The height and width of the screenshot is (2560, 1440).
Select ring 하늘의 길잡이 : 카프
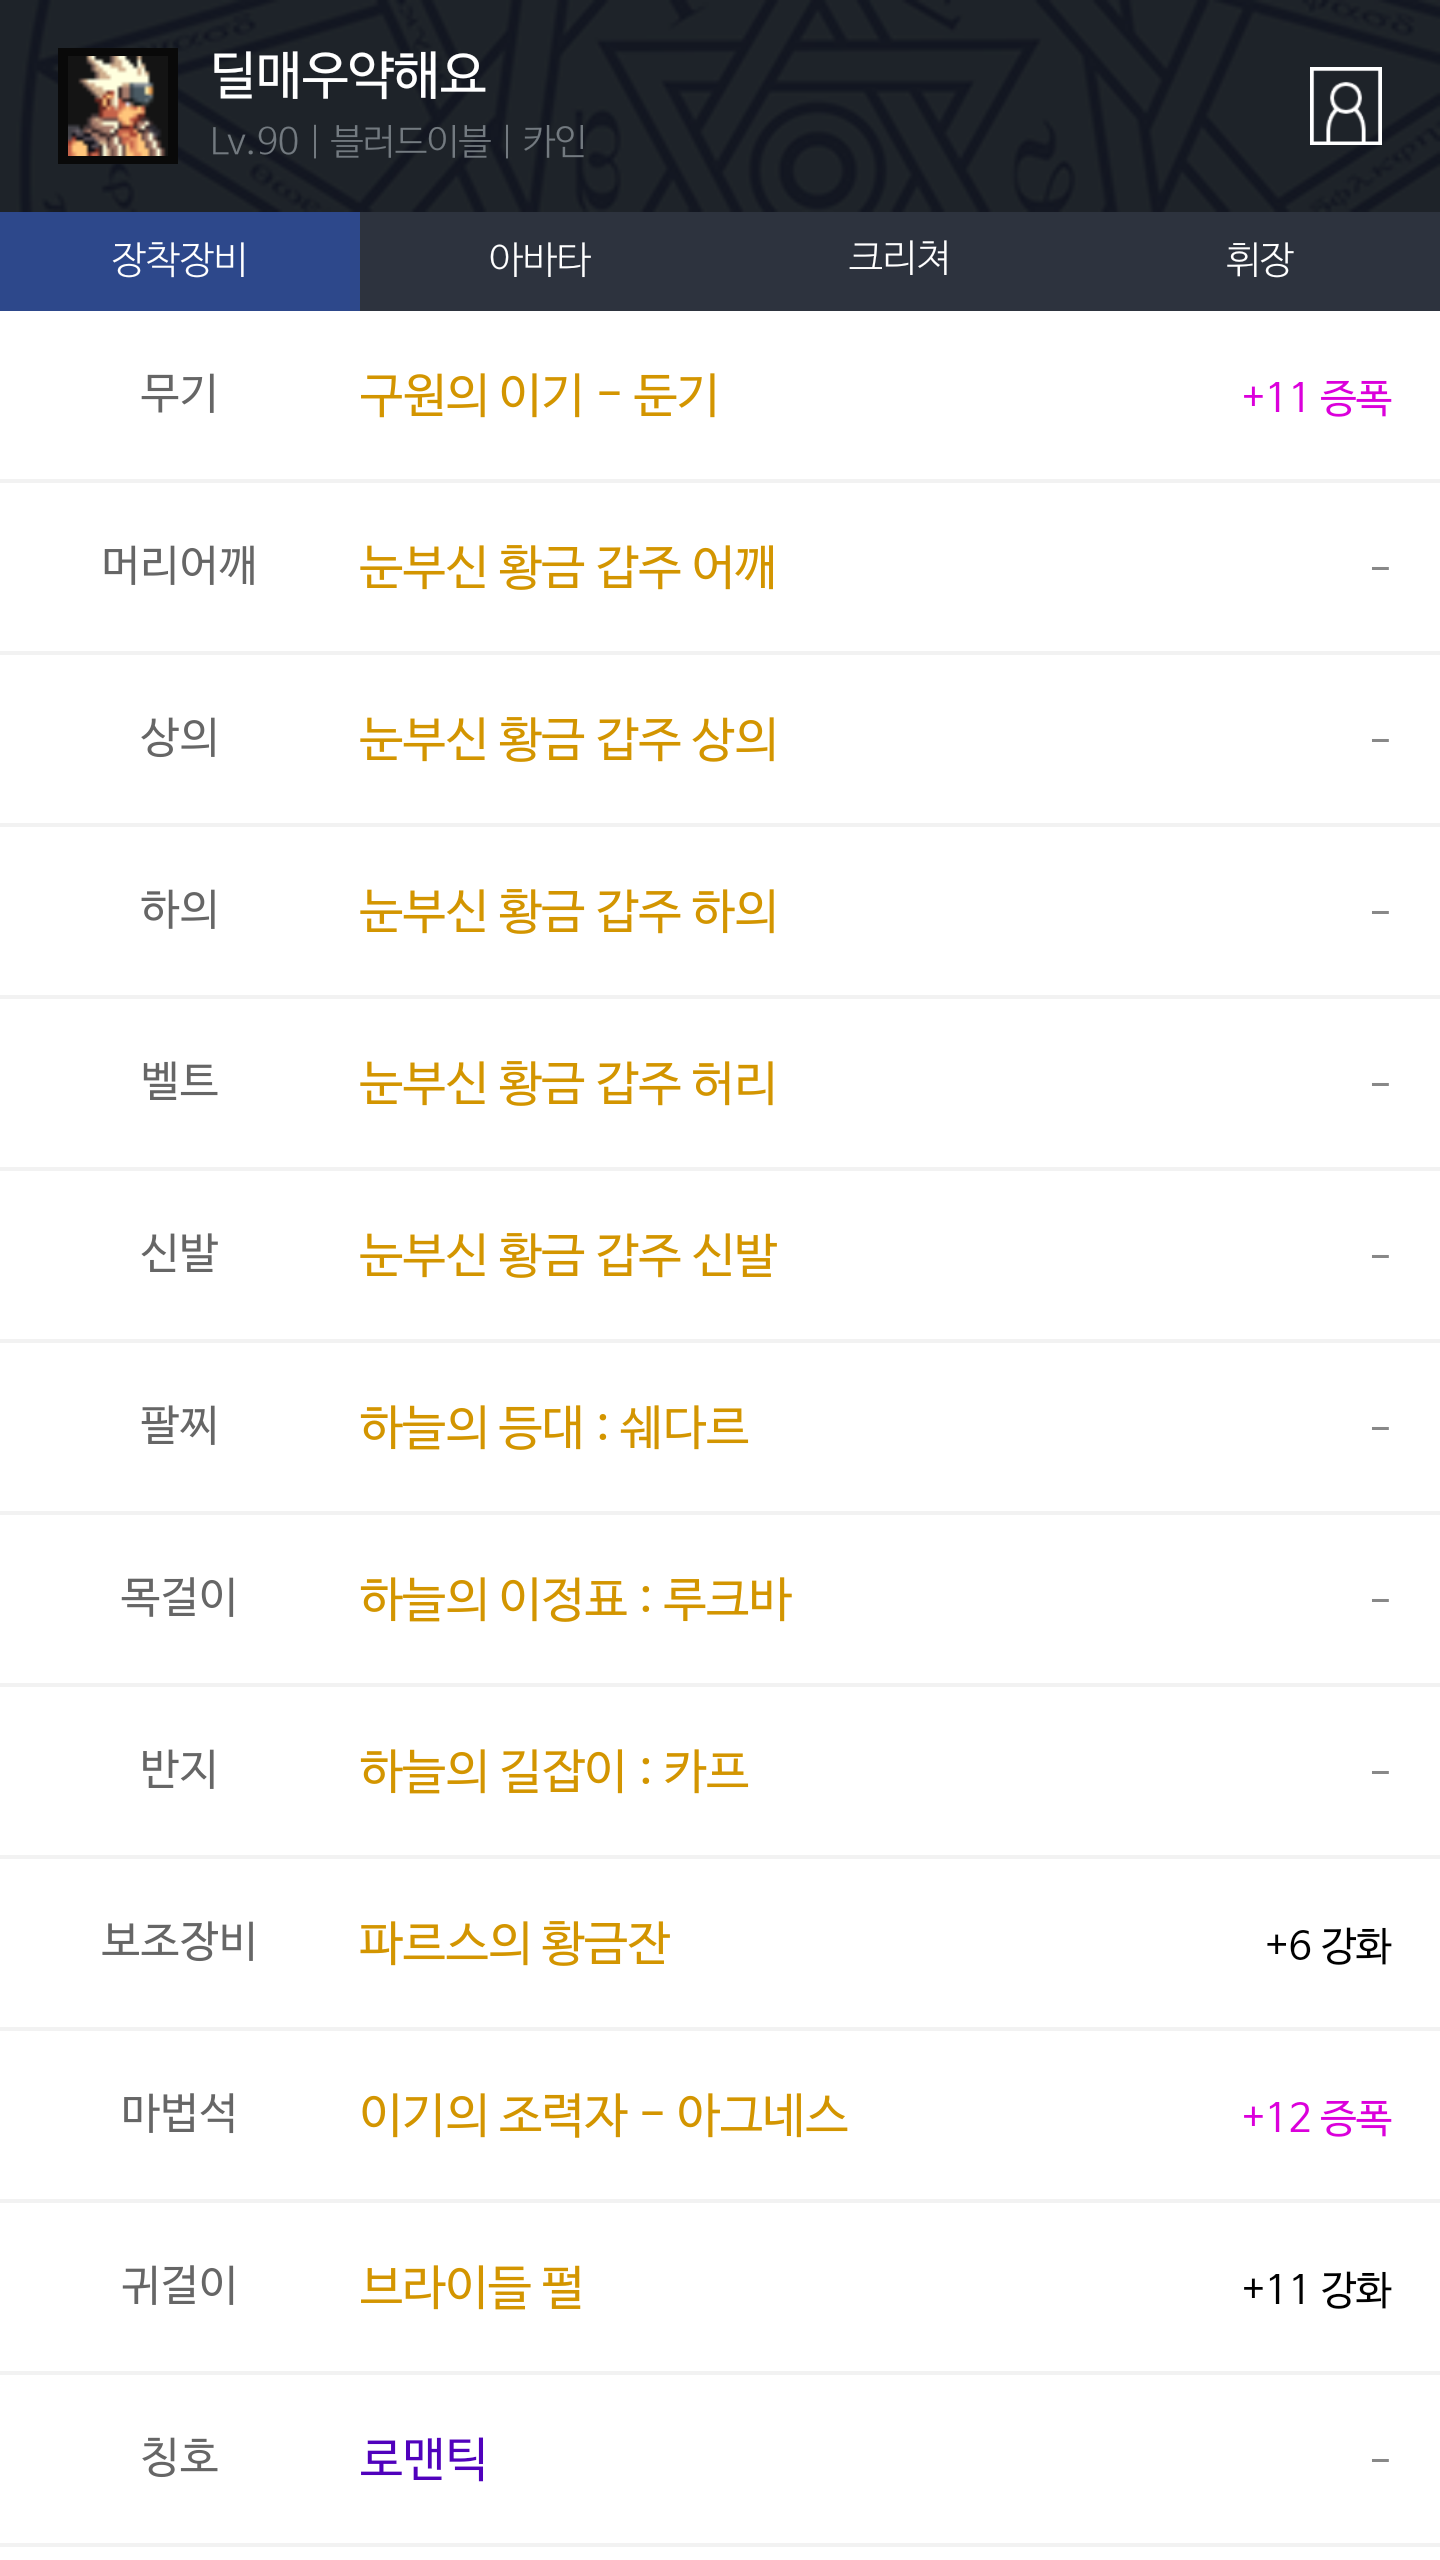pos(554,1771)
